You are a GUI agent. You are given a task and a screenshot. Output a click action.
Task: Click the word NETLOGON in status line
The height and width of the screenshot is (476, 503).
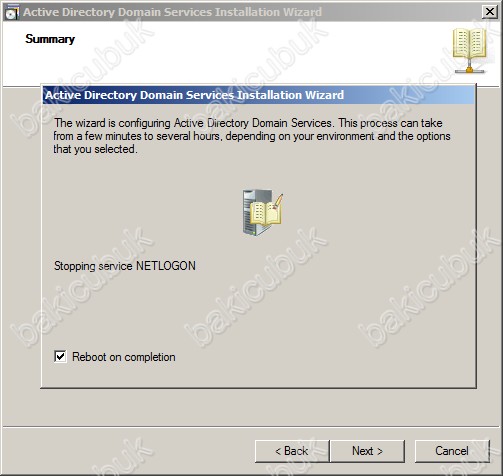(166, 266)
